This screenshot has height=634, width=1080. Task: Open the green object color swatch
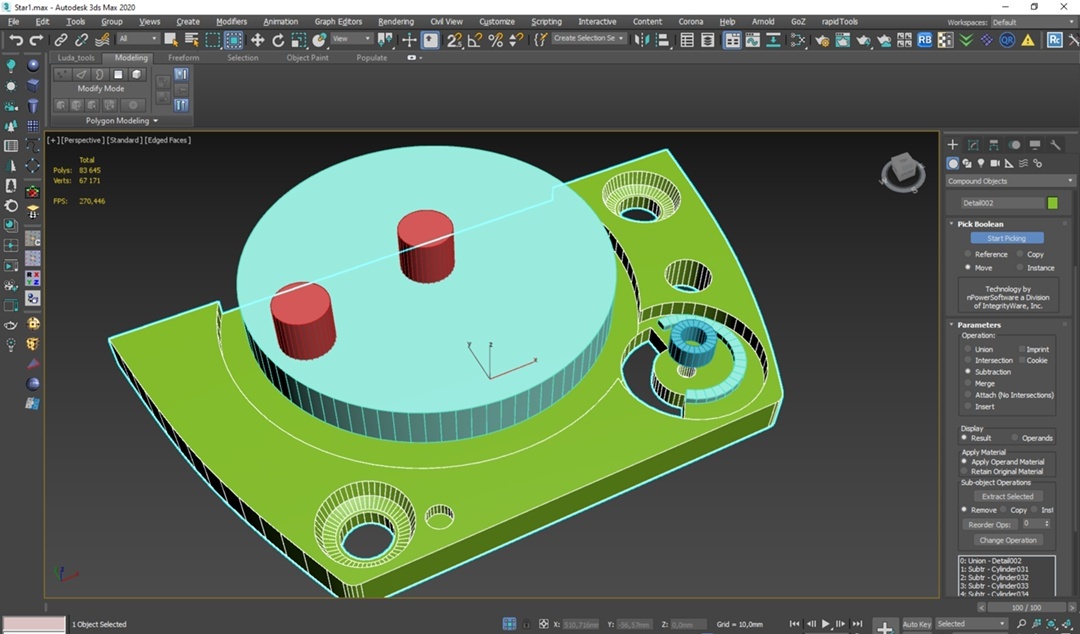[x=1052, y=203]
